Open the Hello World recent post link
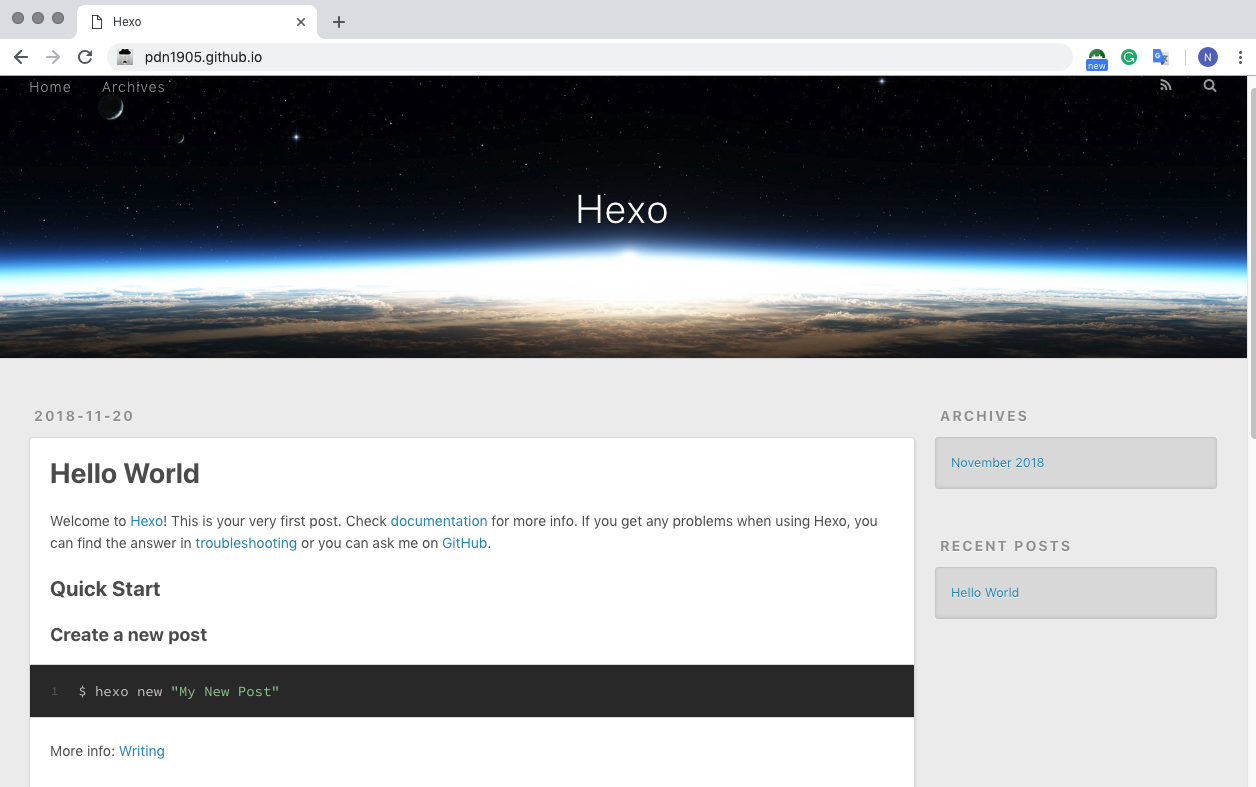The image size is (1256, 787). click(985, 592)
